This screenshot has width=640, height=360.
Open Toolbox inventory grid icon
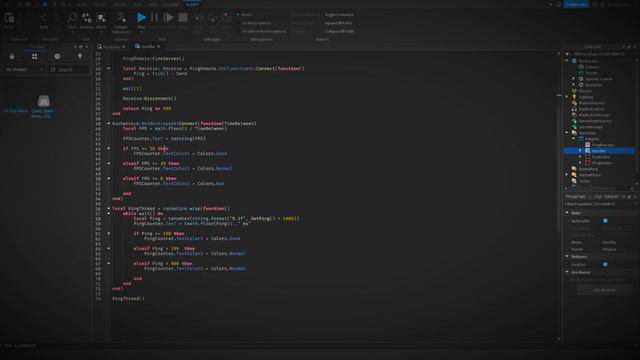click(x=34, y=56)
